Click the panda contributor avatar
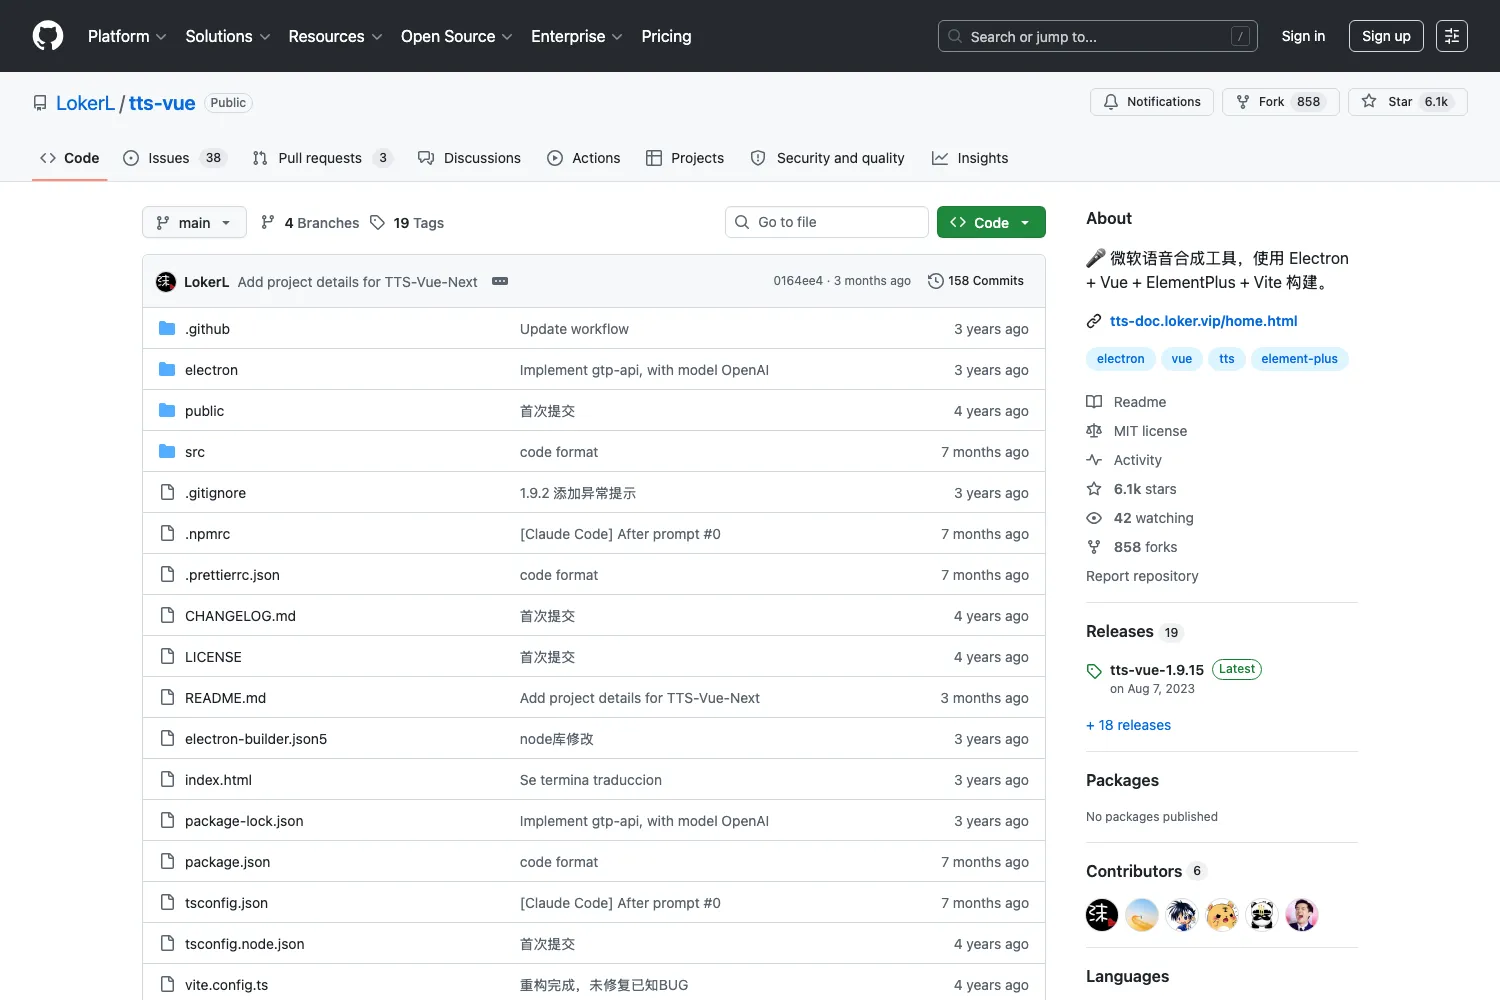 pyautogui.click(x=1262, y=914)
